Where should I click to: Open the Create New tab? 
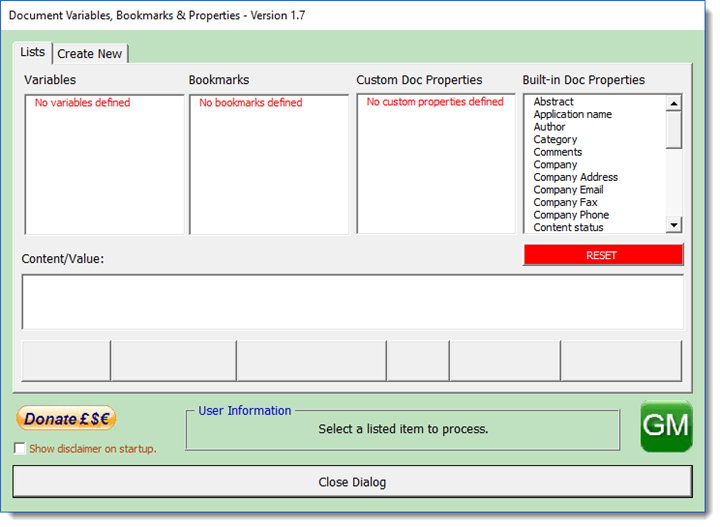(x=90, y=54)
